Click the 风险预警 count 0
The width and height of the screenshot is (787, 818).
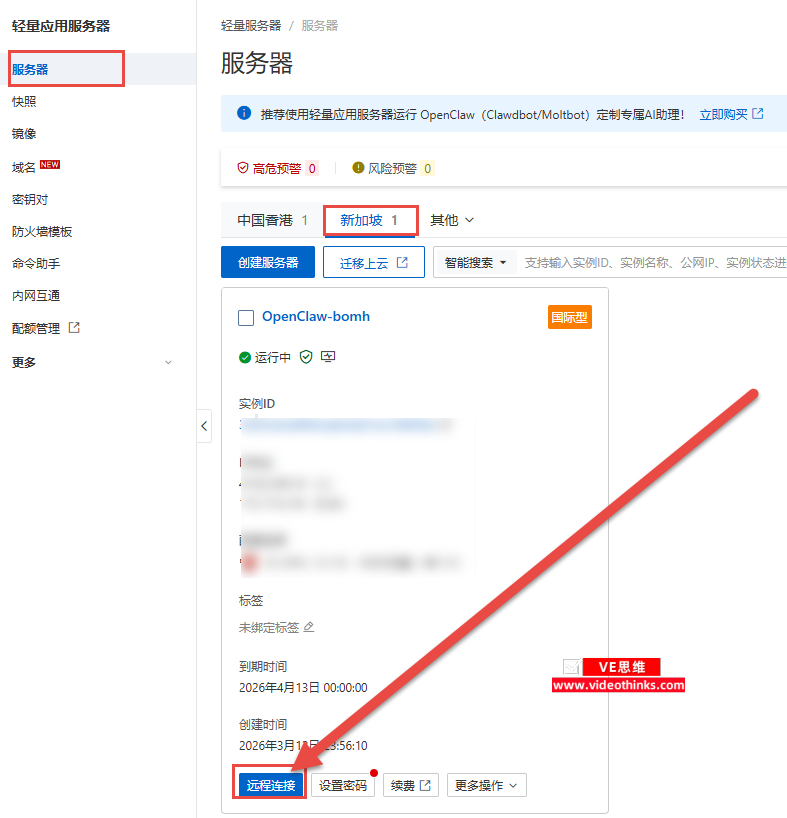(x=428, y=169)
